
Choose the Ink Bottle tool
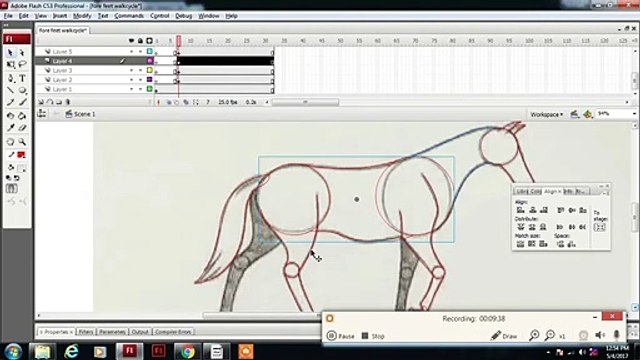[x=10, y=116]
